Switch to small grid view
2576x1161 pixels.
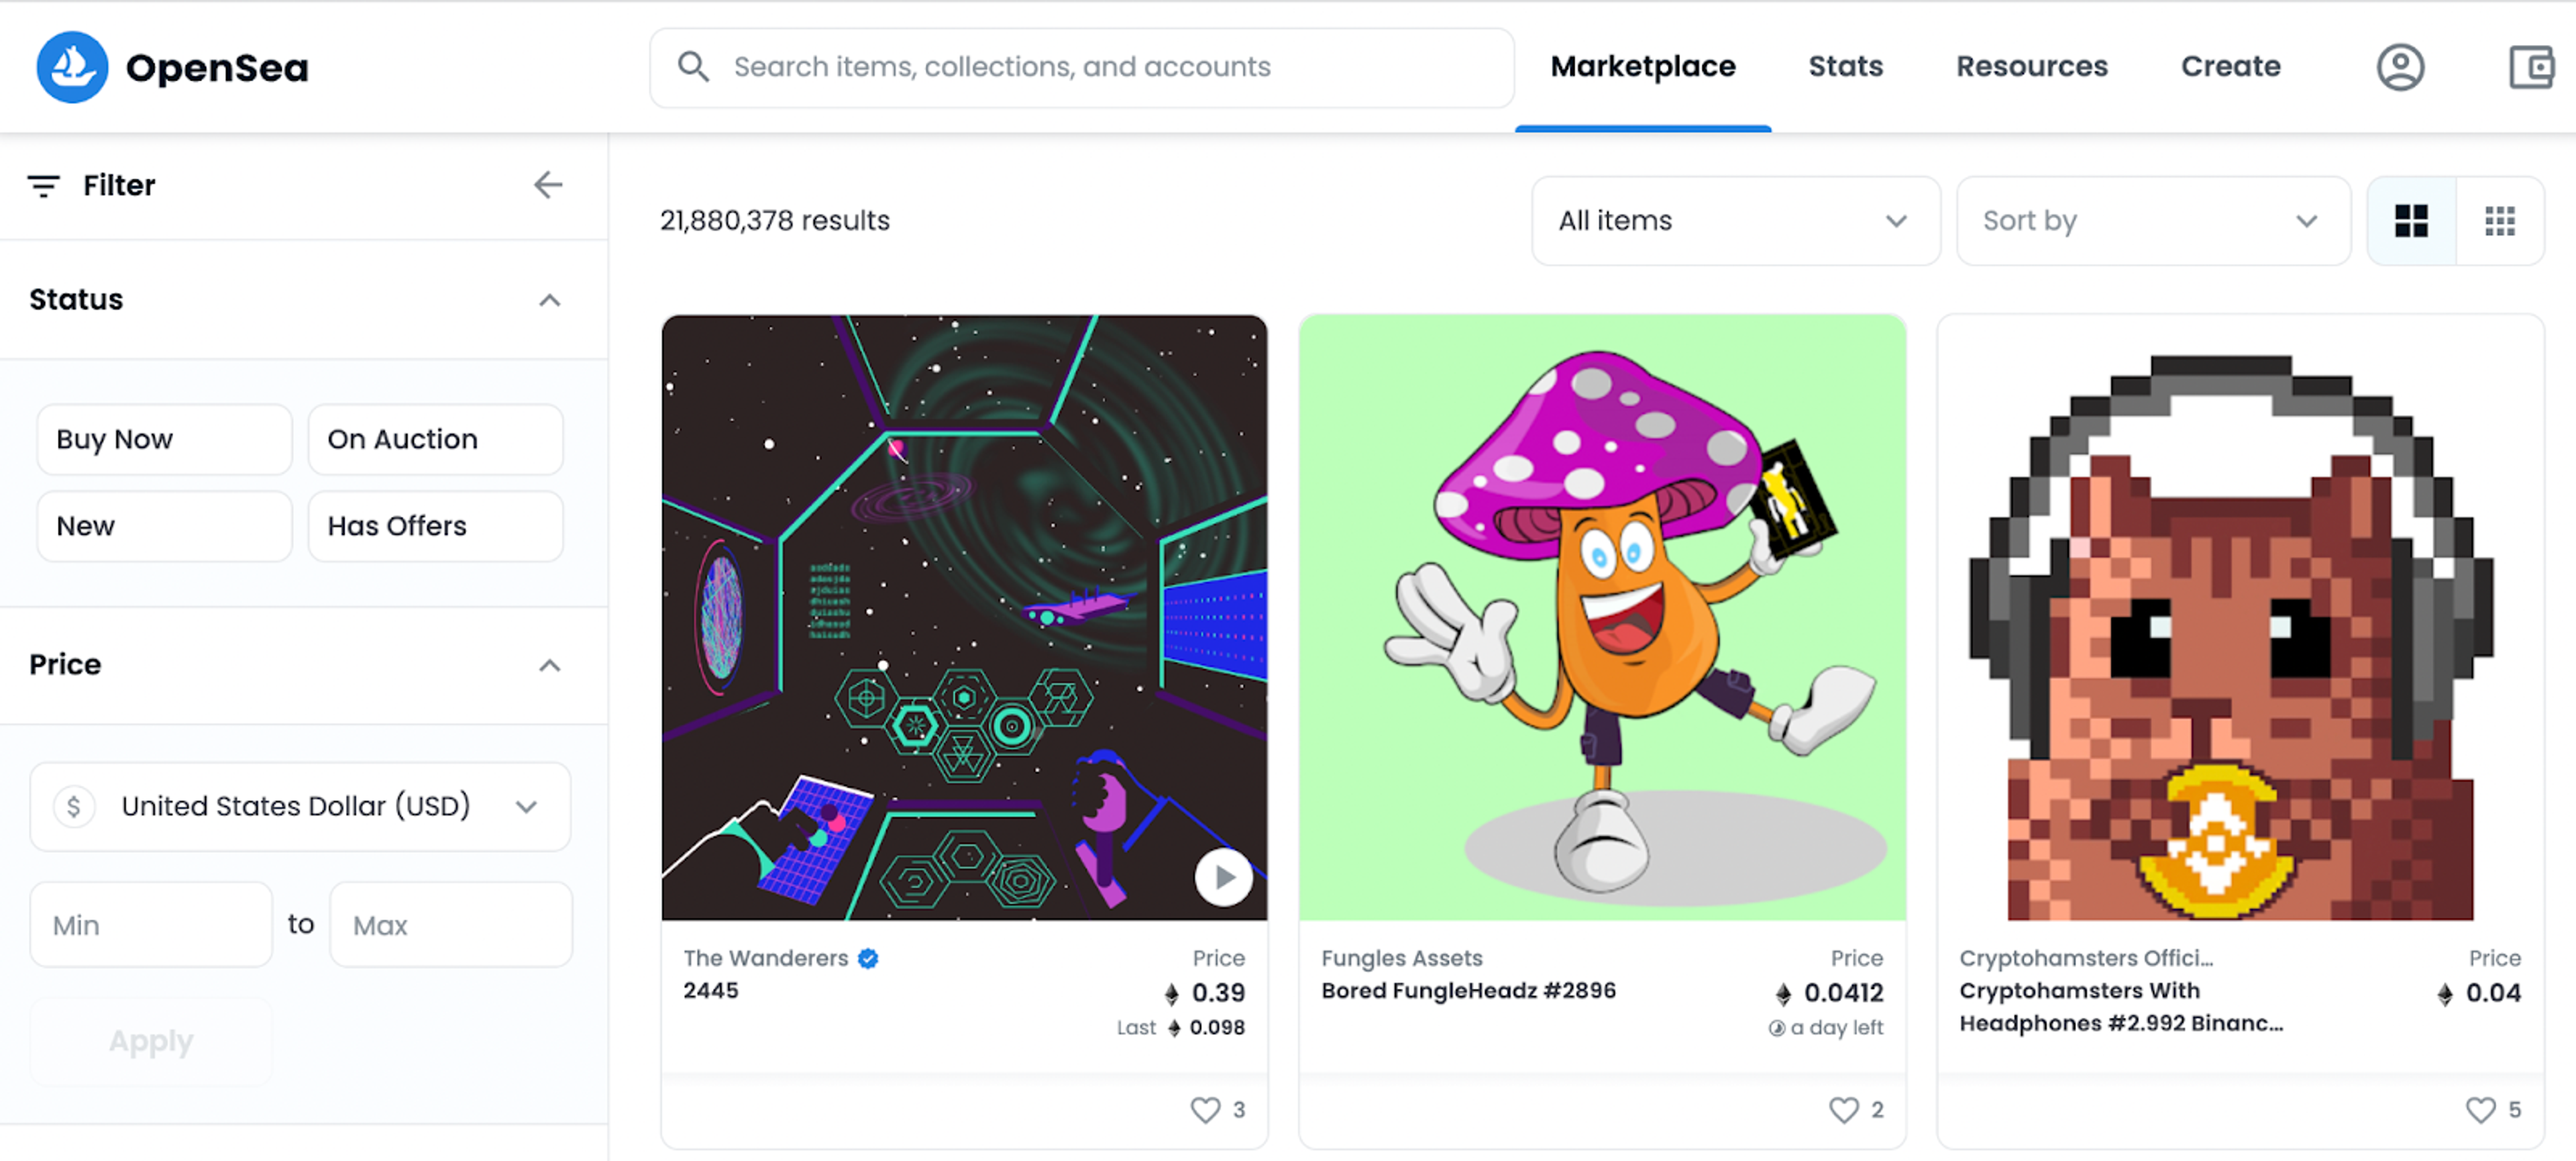pyautogui.click(x=2500, y=221)
